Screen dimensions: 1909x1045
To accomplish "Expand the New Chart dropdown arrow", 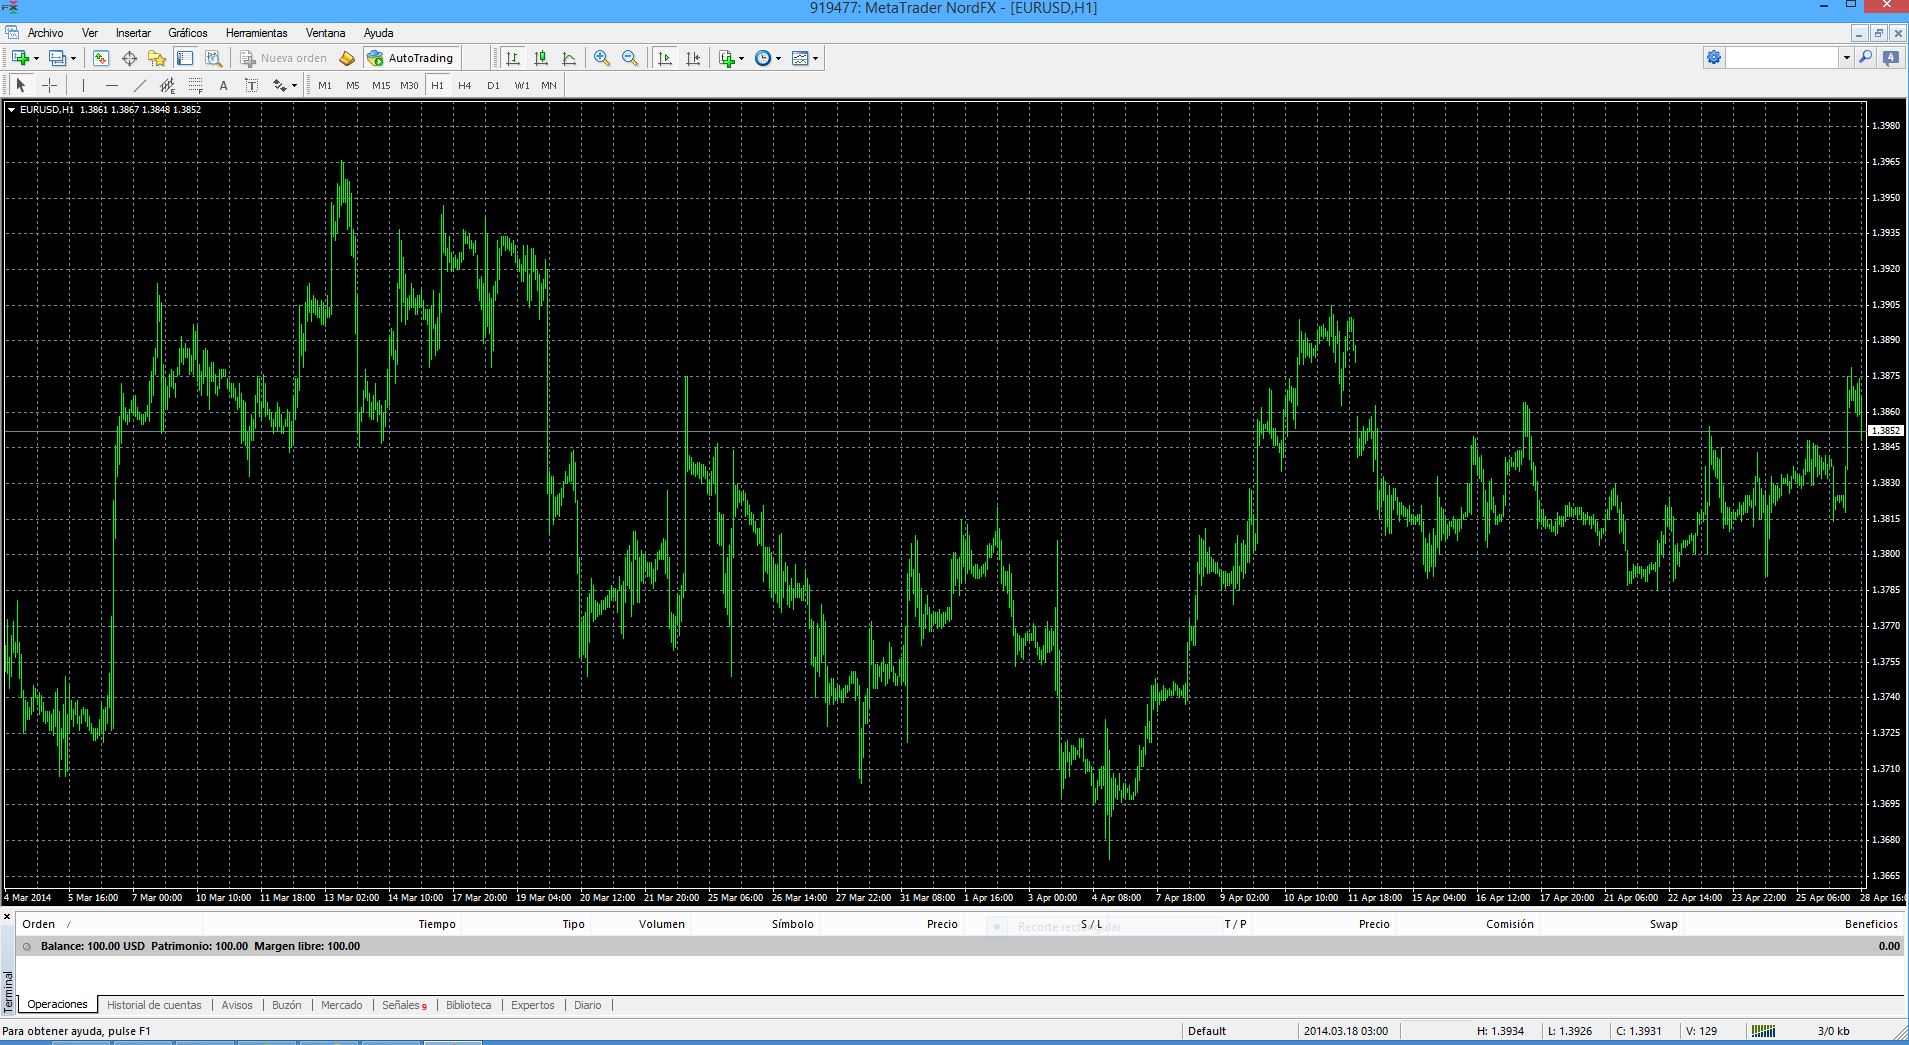I will pos(36,59).
